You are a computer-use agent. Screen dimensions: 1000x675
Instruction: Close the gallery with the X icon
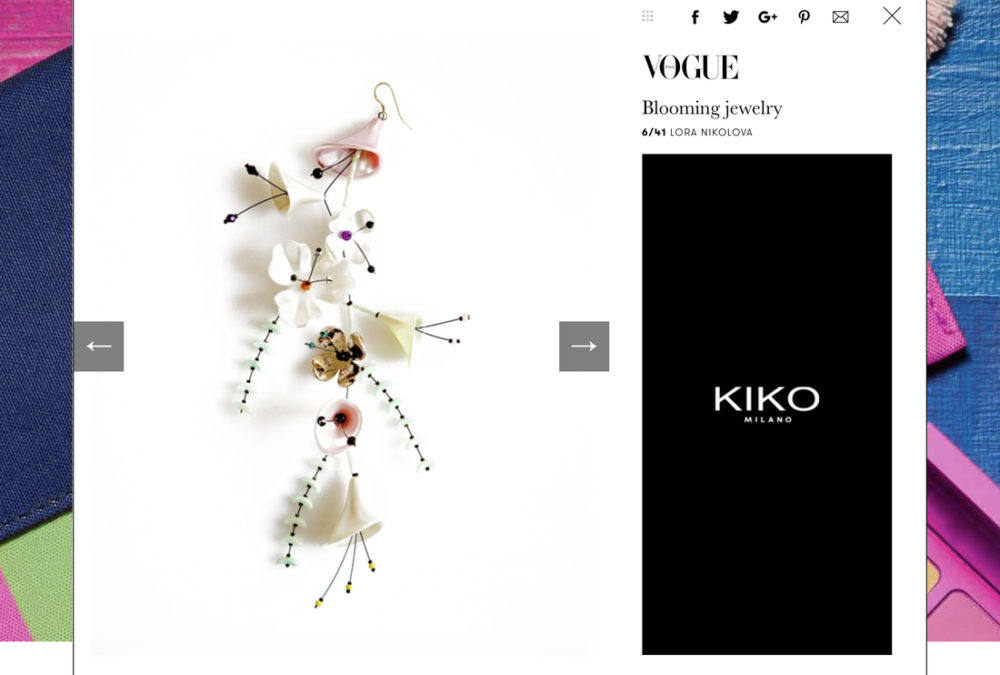892,15
